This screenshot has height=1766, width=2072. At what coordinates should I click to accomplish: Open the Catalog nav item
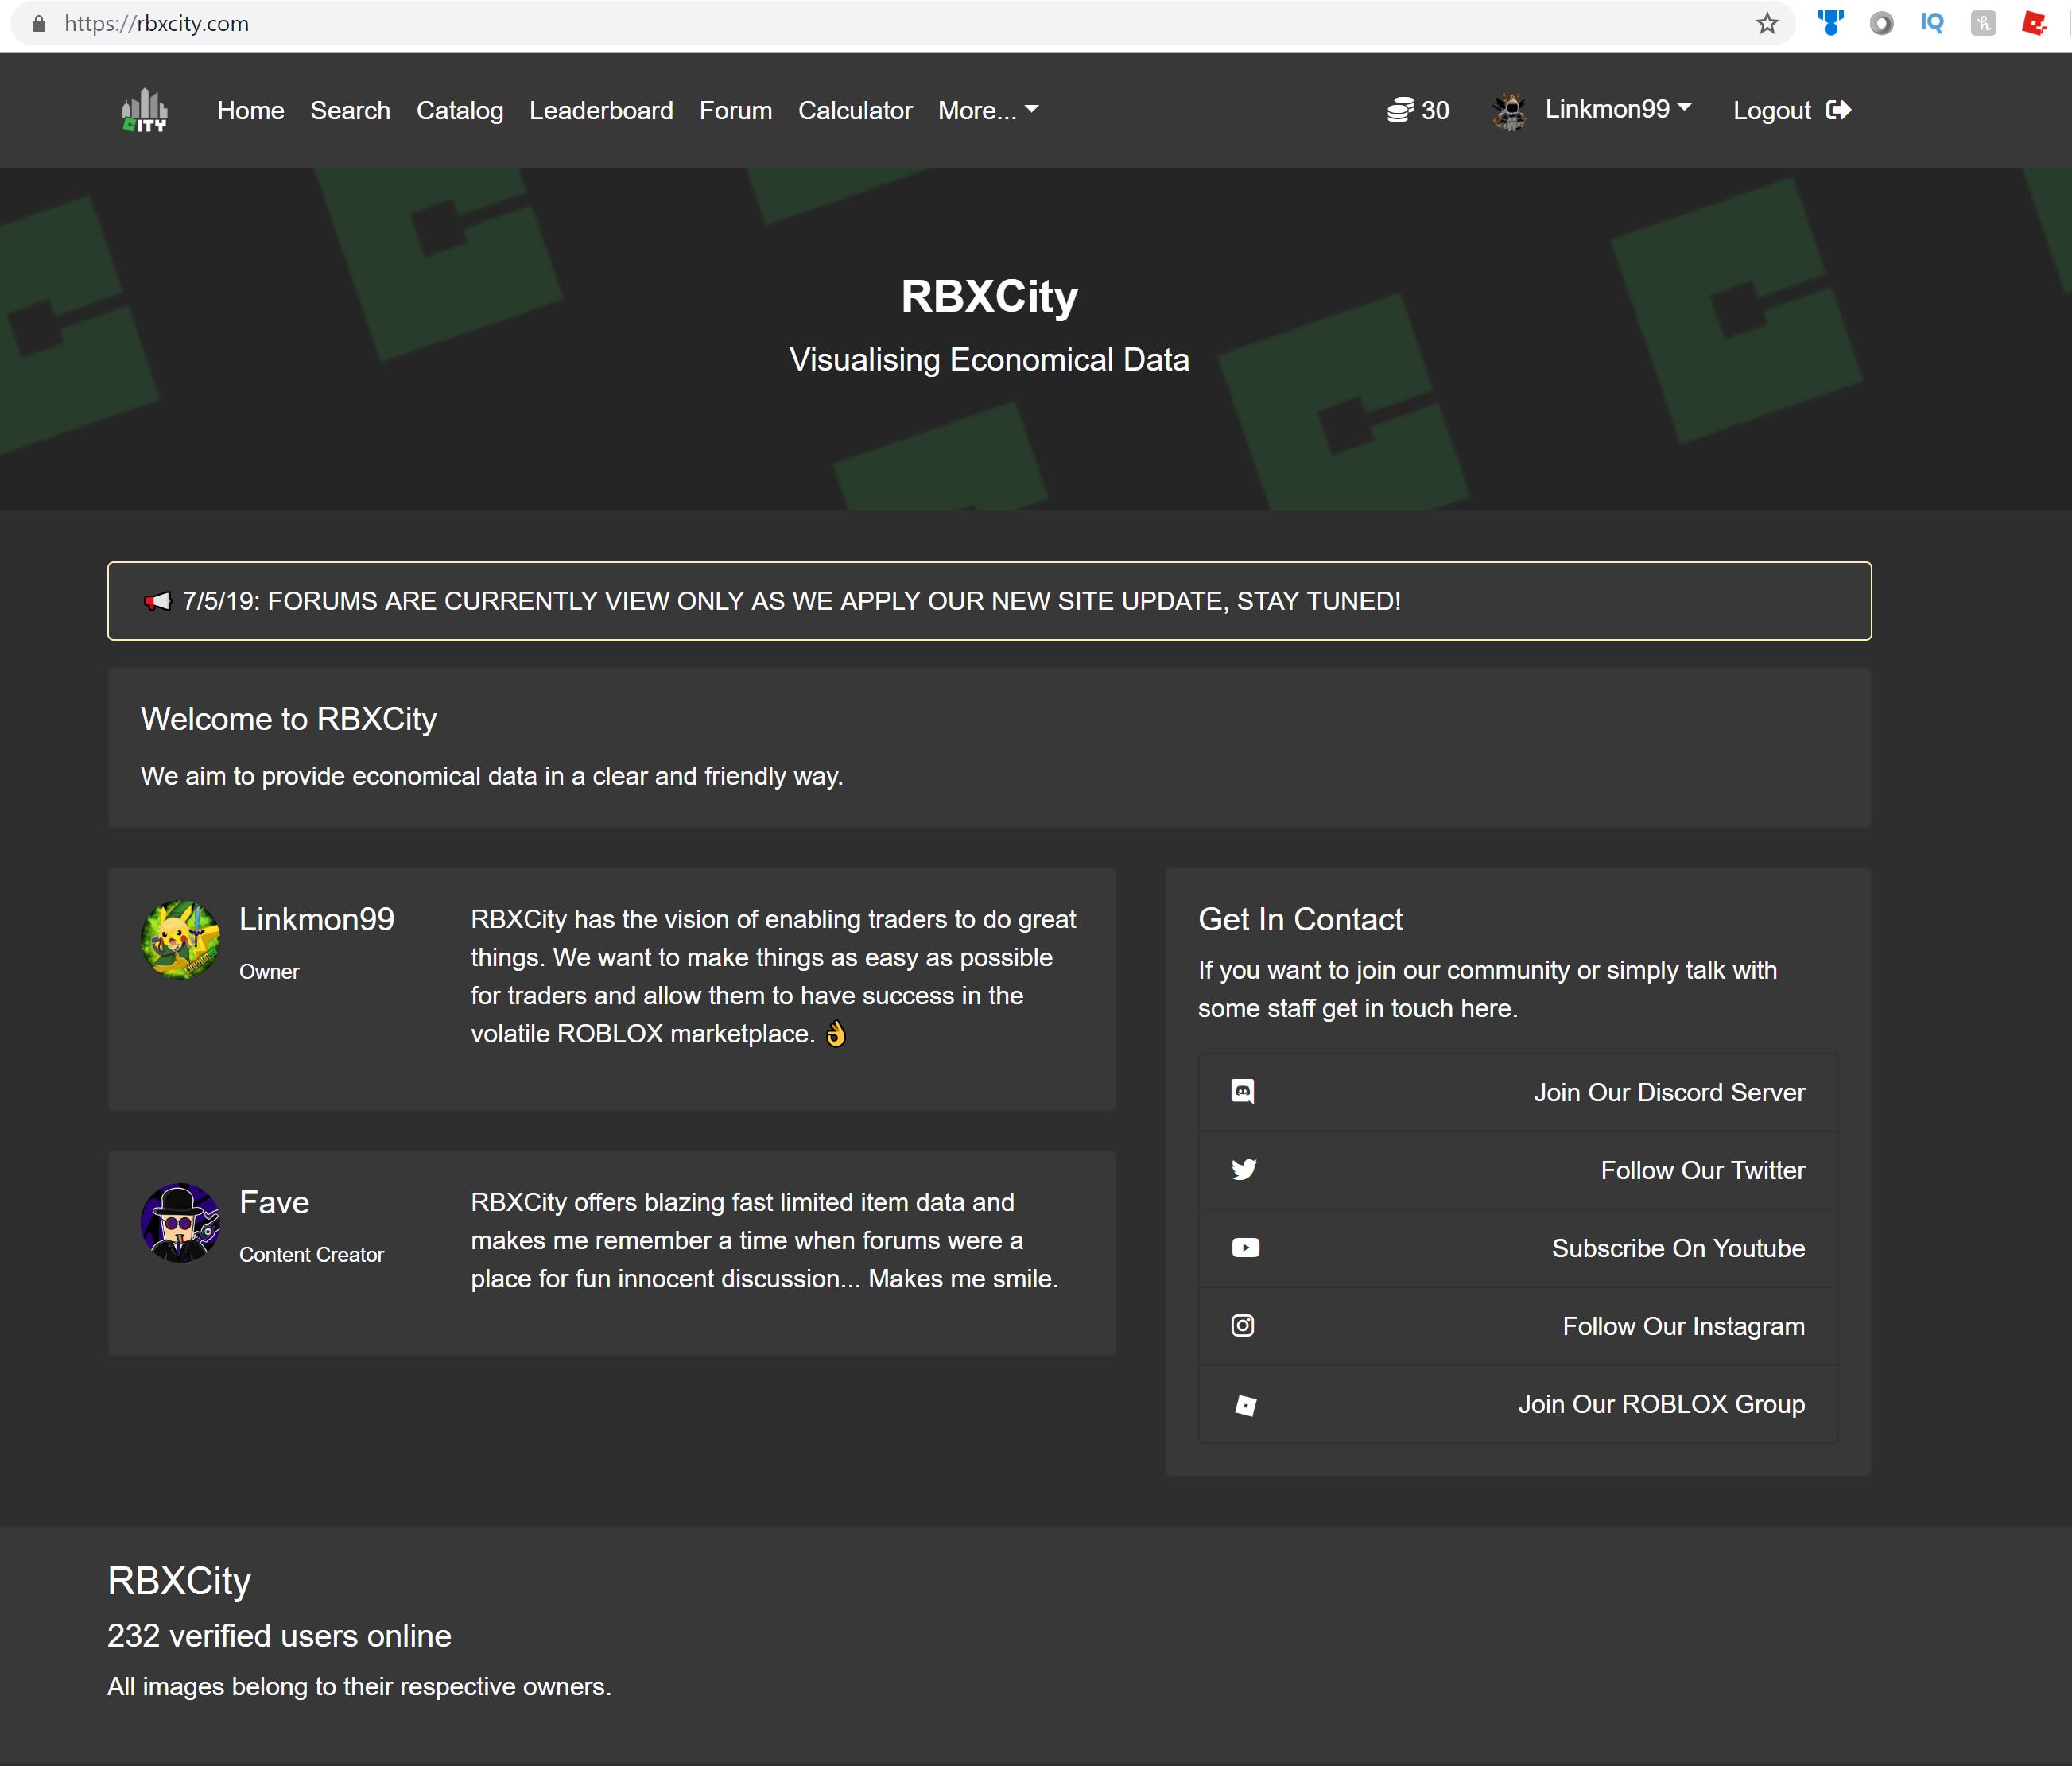tap(460, 110)
